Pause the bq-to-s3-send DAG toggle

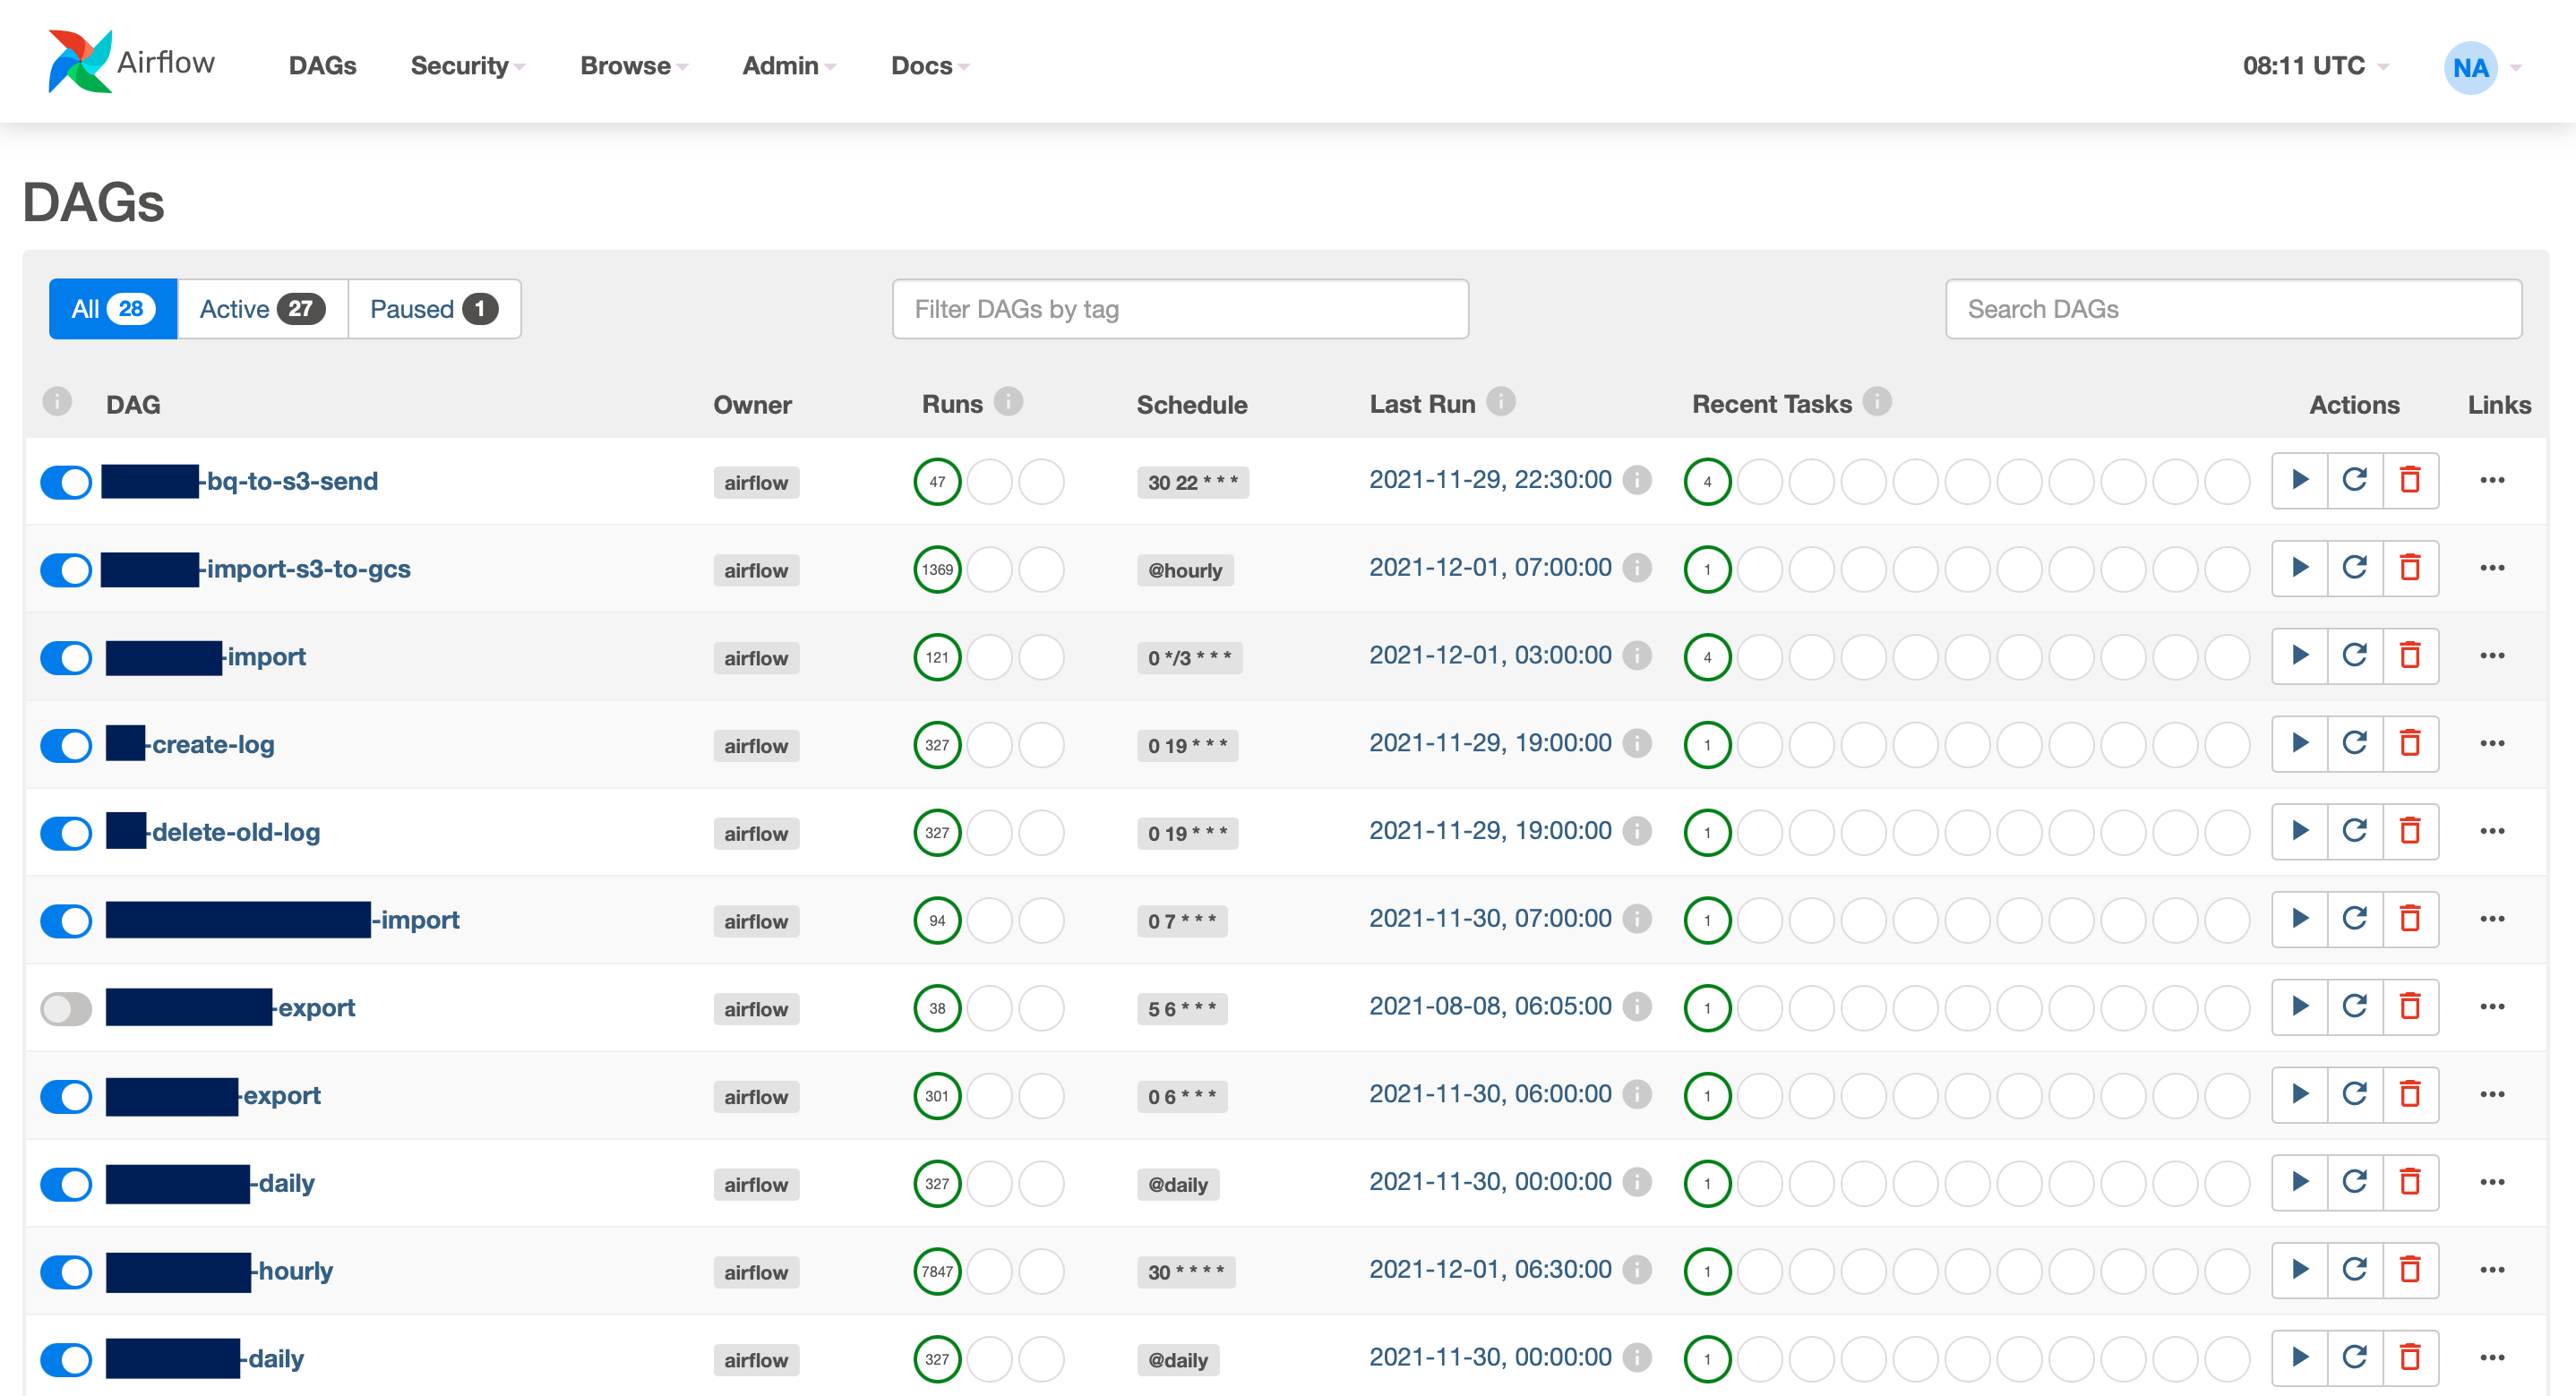(66, 482)
